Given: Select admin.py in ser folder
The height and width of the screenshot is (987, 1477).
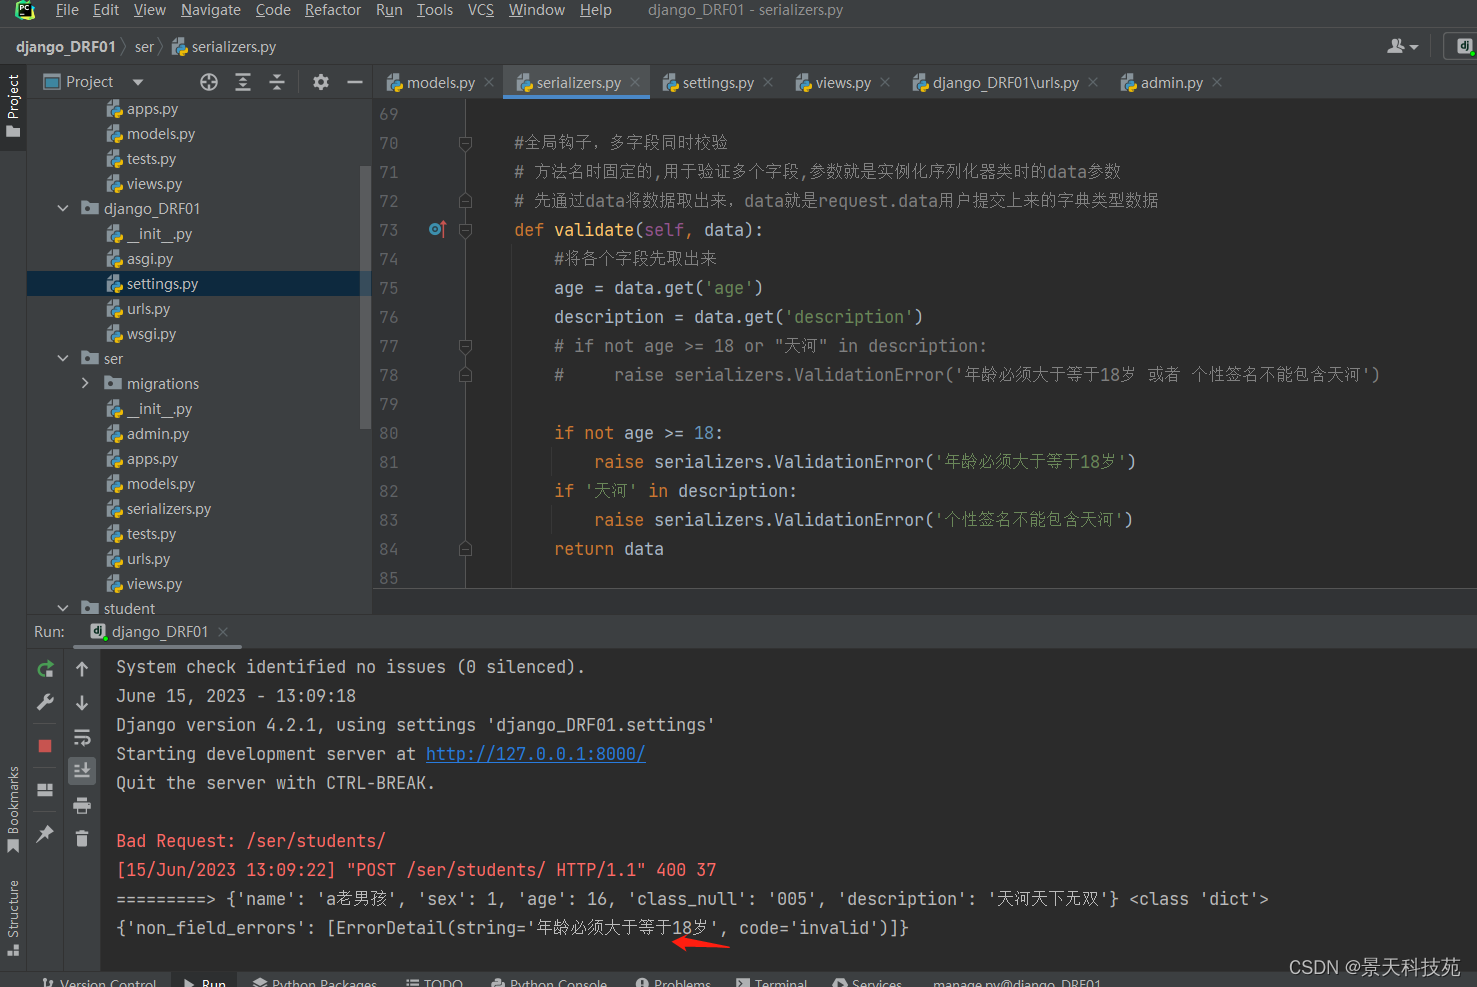Looking at the screenshot, I should (158, 434).
